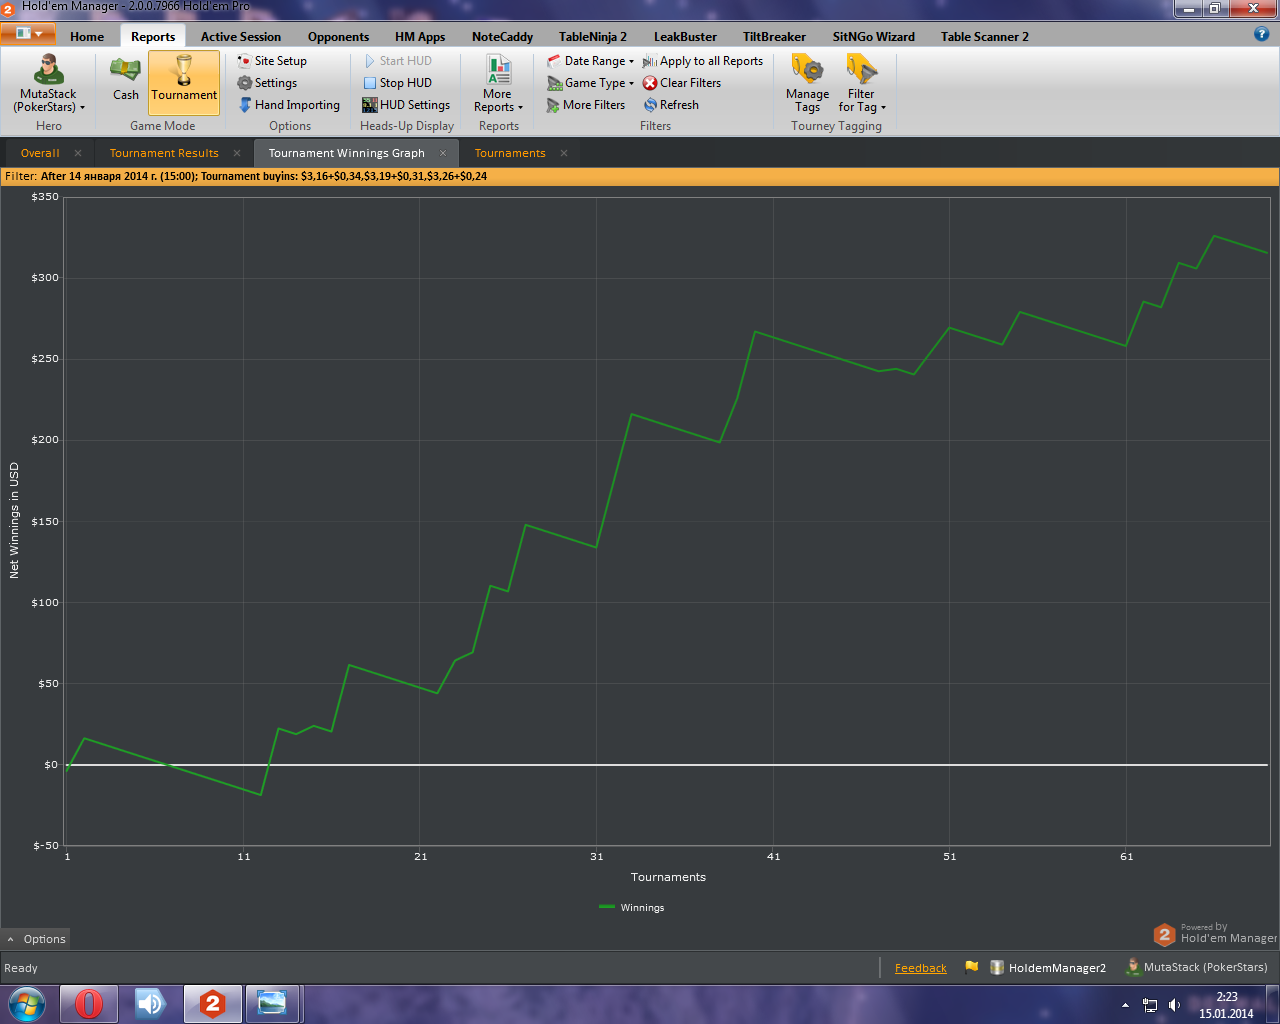Open Hand Importing
The width and height of the screenshot is (1280, 1024).
click(289, 105)
